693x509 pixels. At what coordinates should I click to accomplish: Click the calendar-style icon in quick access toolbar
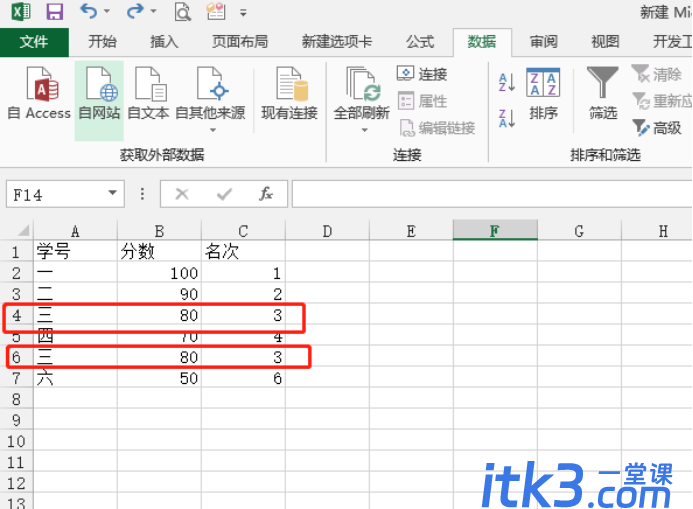coord(216,11)
